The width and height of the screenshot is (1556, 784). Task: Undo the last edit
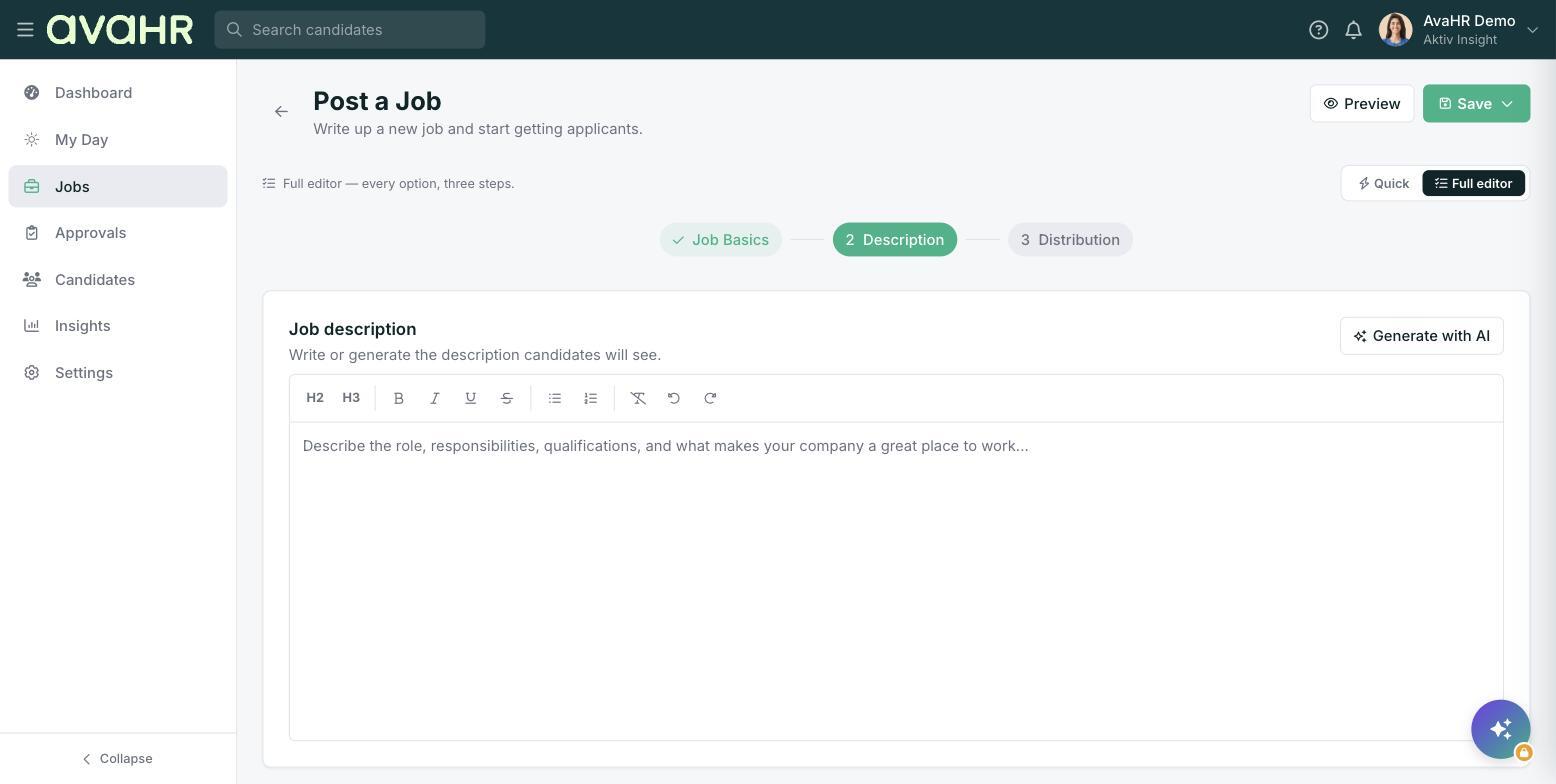click(x=674, y=398)
